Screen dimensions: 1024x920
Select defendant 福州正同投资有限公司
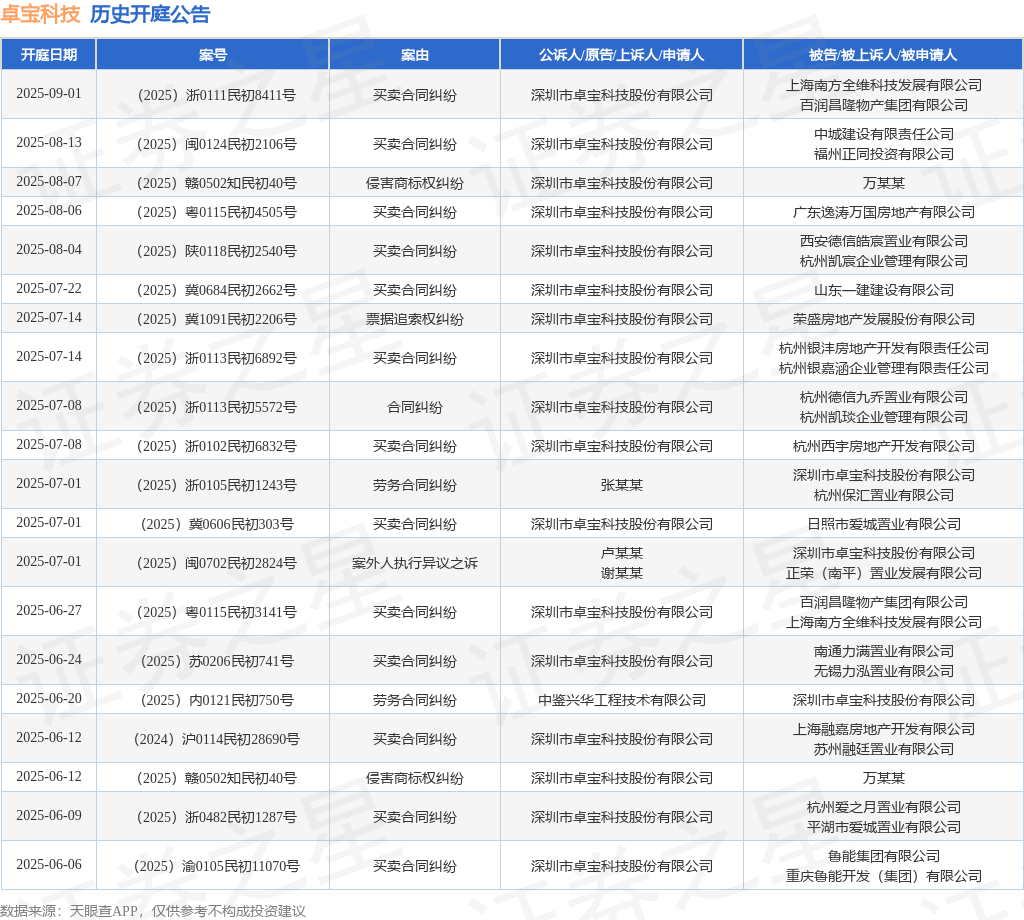tap(884, 154)
